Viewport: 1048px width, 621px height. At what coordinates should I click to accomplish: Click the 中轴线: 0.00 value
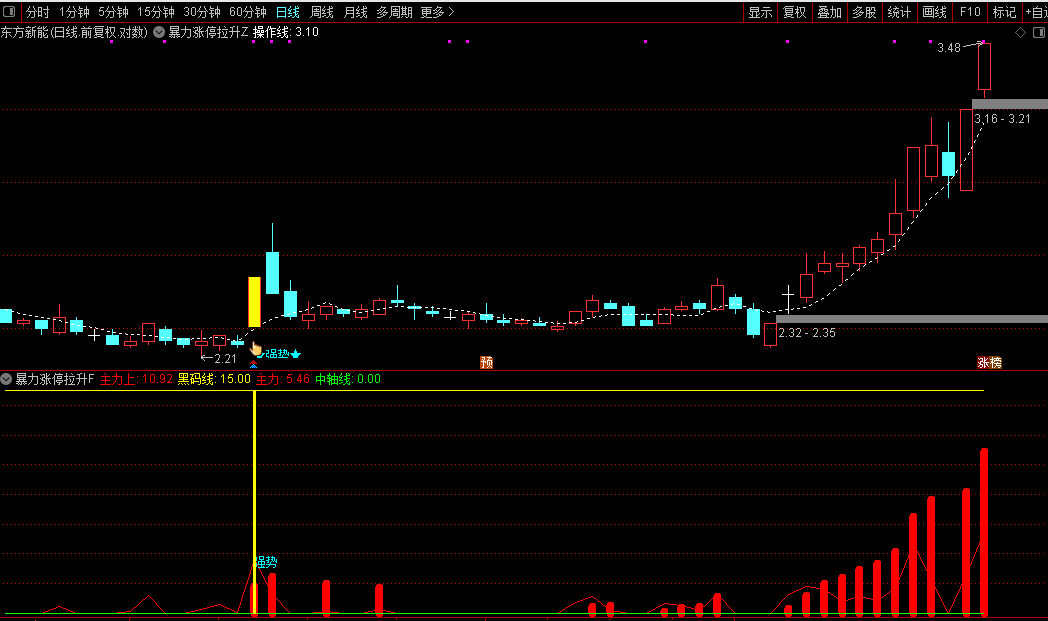pos(348,379)
